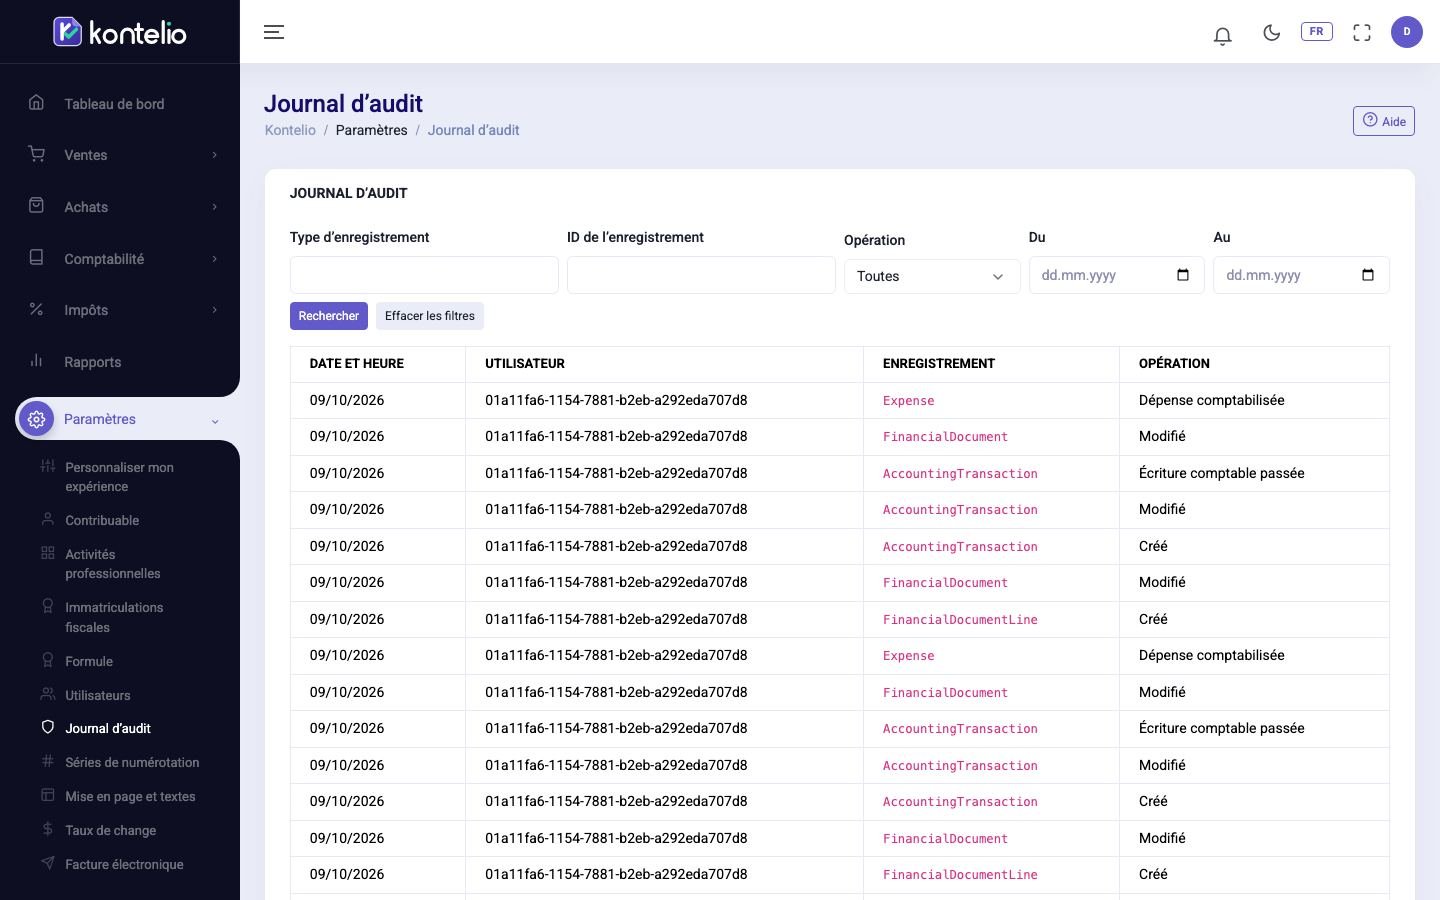
Task: Focus the Type d'enregistrement input field
Action: tap(424, 275)
